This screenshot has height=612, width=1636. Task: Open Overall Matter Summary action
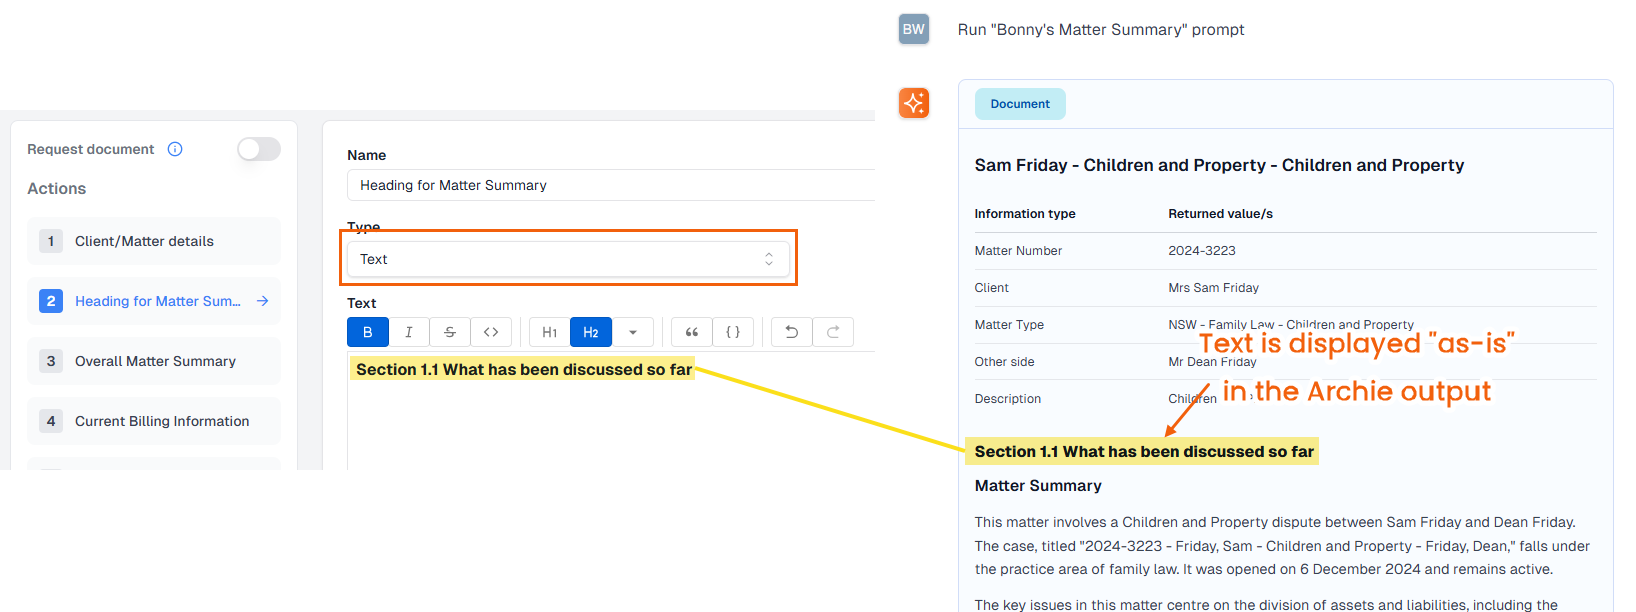point(154,361)
